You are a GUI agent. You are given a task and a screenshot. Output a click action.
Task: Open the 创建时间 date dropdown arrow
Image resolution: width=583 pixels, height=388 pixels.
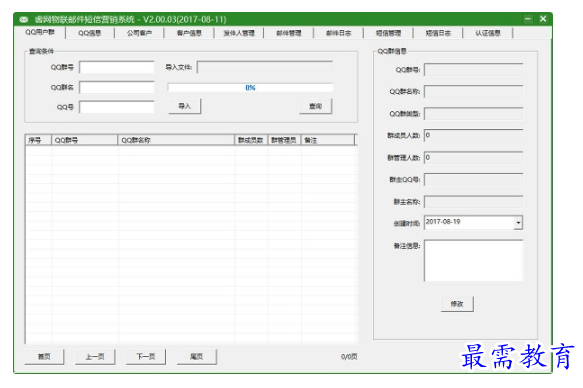(518, 223)
